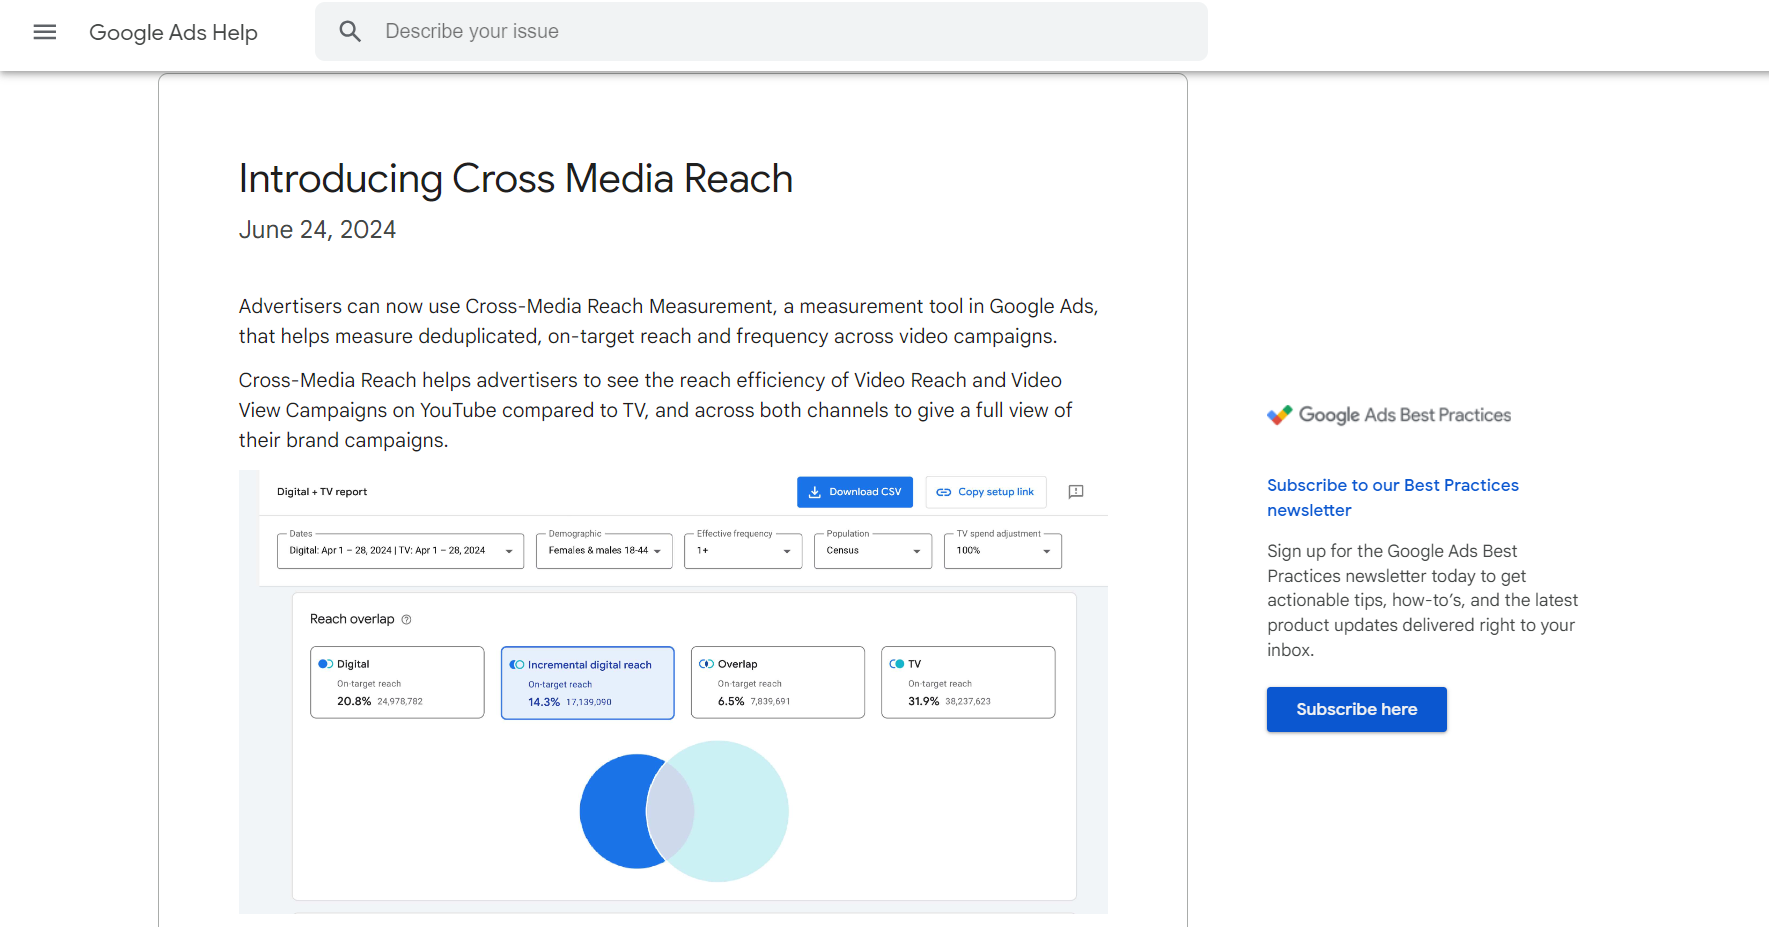Screen dimensions: 1769x927
Task: Click the Google Ads Best Practices logo
Action: point(1389,415)
